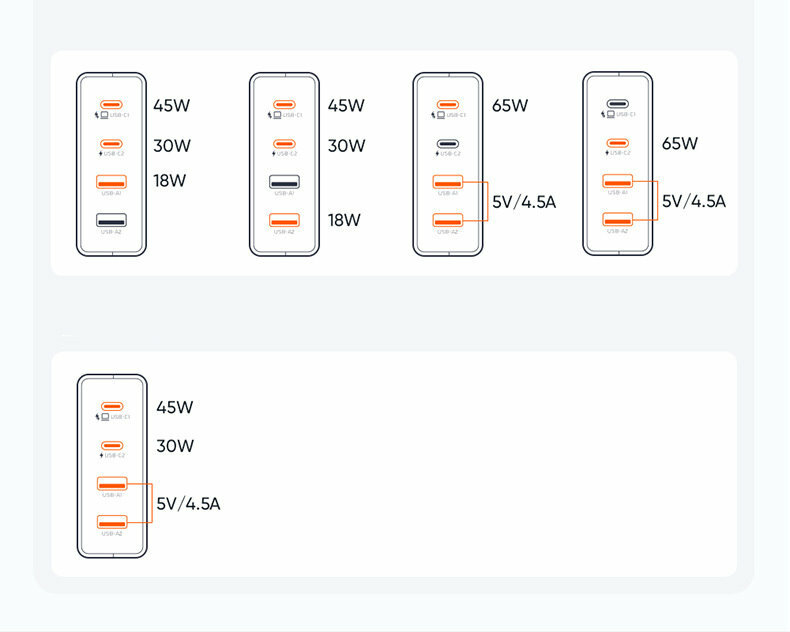Click the 45W label beside bottom charger
This screenshot has width=790, height=632.
coord(175,408)
